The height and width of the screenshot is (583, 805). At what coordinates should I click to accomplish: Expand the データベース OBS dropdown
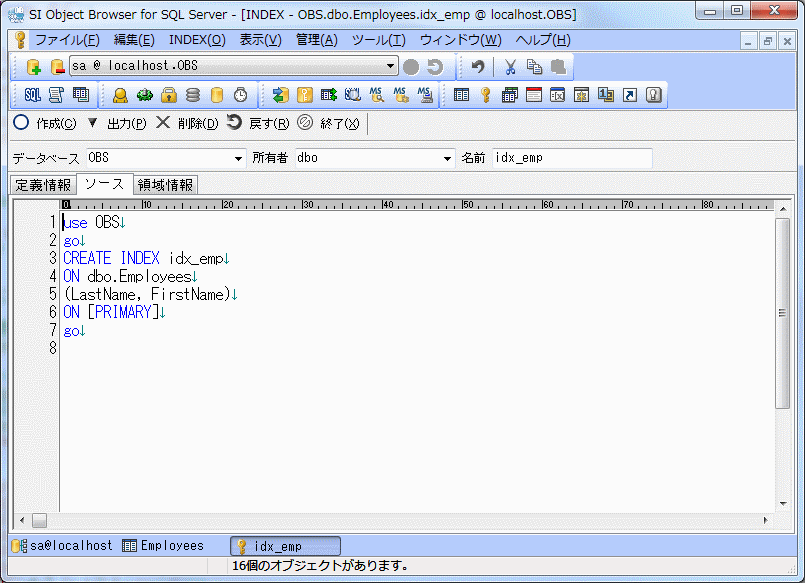(x=238, y=158)
